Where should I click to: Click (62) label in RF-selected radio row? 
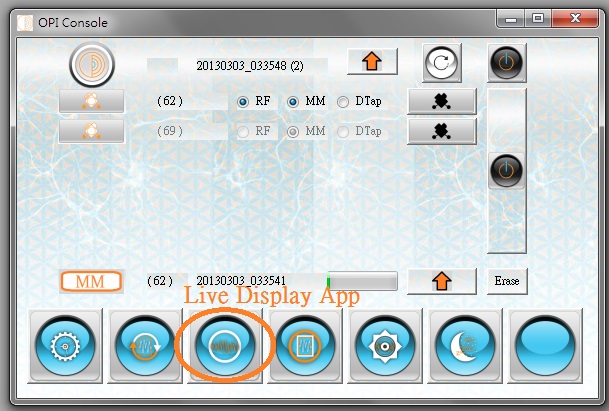tap(170, 101)
